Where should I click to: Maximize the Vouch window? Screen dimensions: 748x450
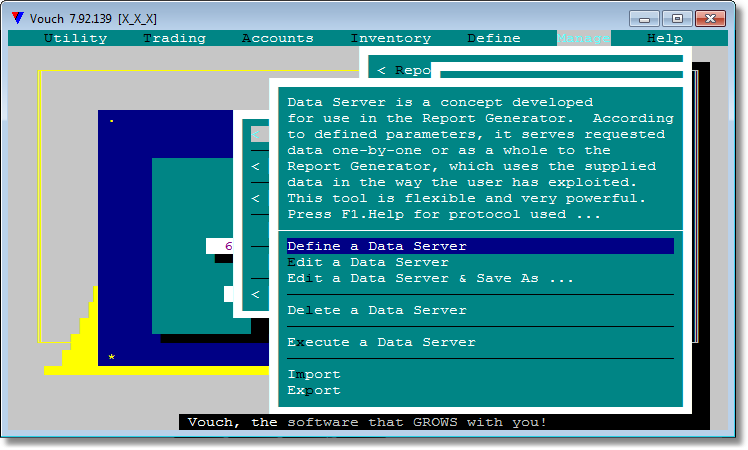pos(677,19)
